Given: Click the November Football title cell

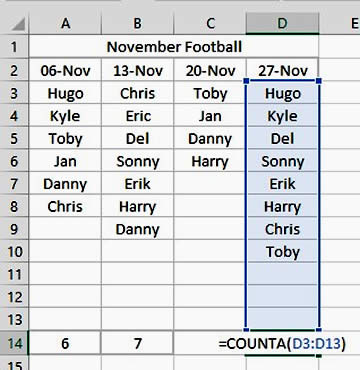Looking at the screenshot, I should click(x=174, y=47).
